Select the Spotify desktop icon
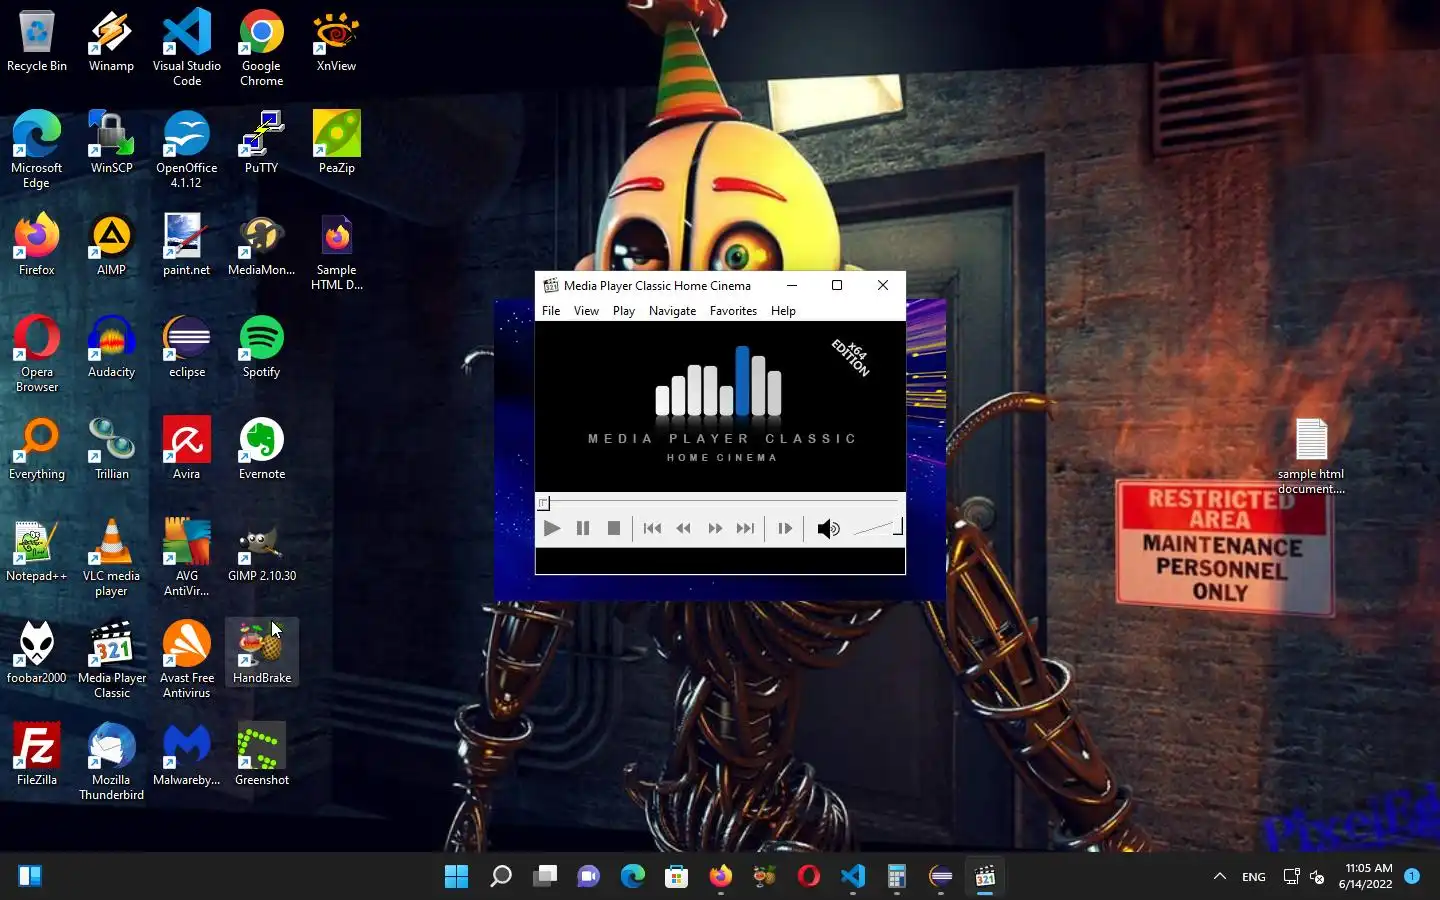The width and height of the screenshot is (1440, 900). tap(262, 347)
